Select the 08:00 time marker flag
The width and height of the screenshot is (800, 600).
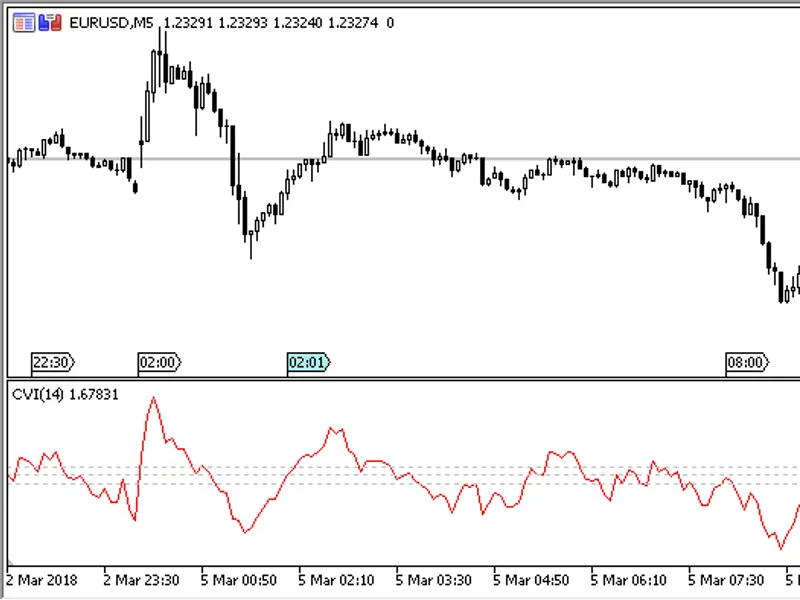coord(746,362)
